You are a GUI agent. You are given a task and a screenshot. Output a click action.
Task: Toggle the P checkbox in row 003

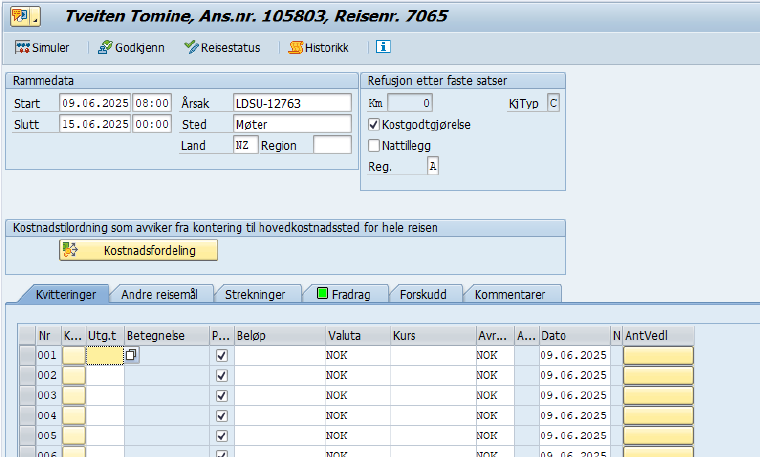pyautogui.click(x=222, y=395)
